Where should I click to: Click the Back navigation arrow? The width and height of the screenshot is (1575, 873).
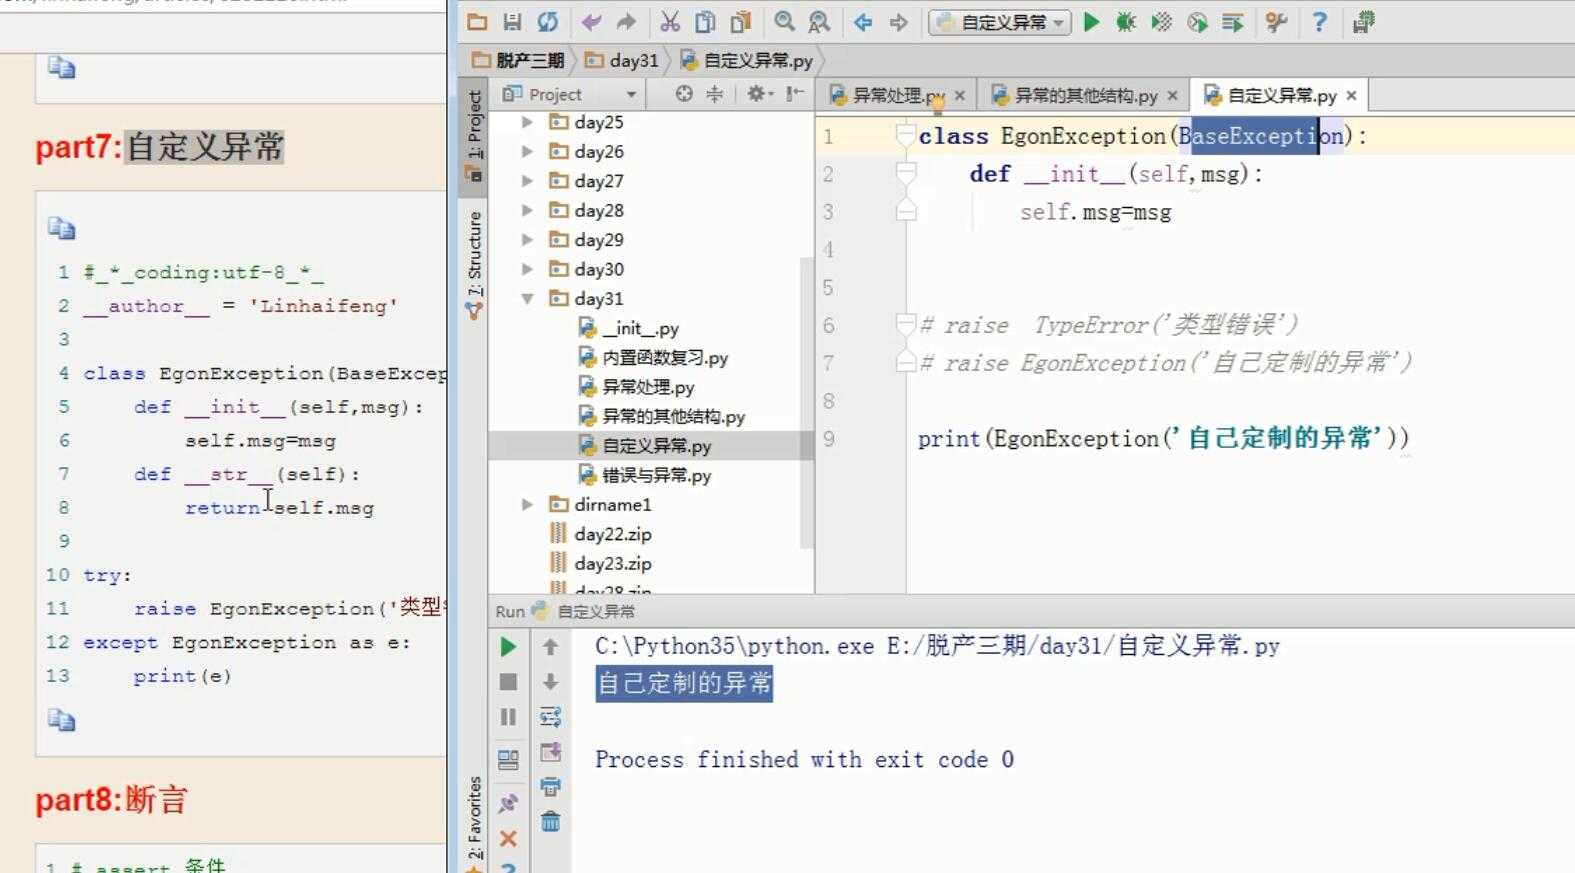(863, 21)
